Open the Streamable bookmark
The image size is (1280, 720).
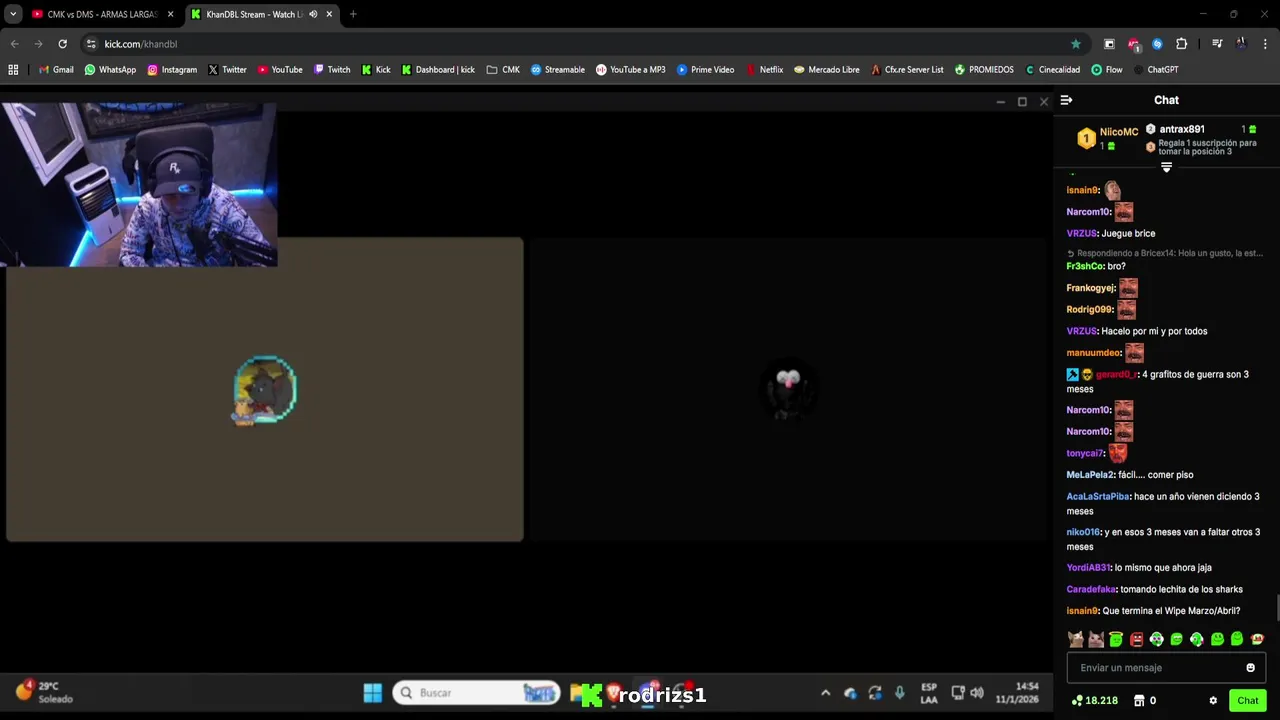[557, 70]
